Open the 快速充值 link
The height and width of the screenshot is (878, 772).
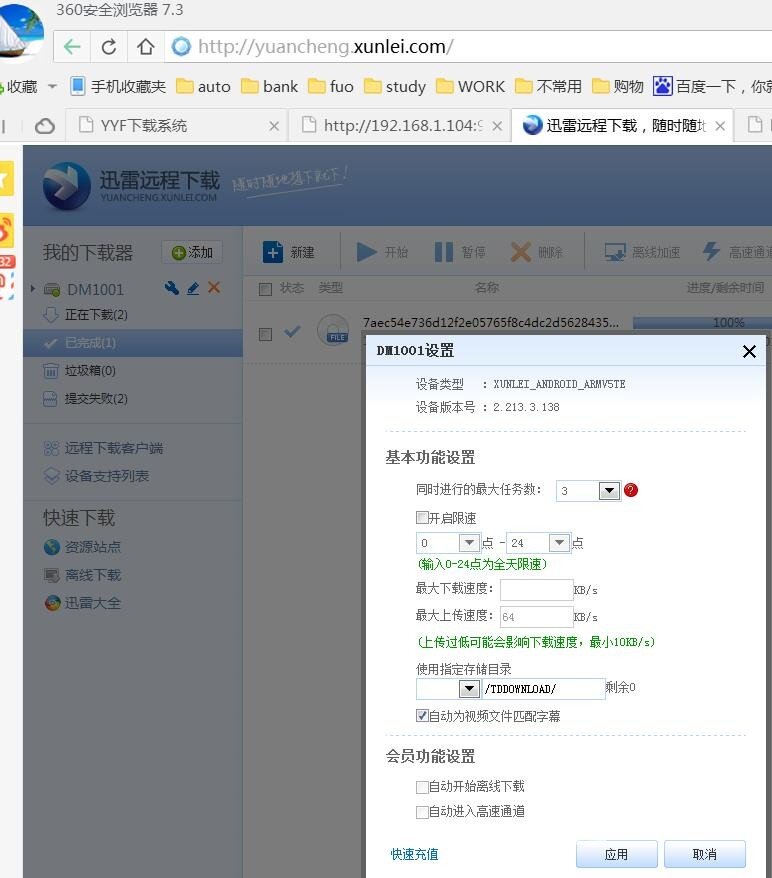pos(414,854)
